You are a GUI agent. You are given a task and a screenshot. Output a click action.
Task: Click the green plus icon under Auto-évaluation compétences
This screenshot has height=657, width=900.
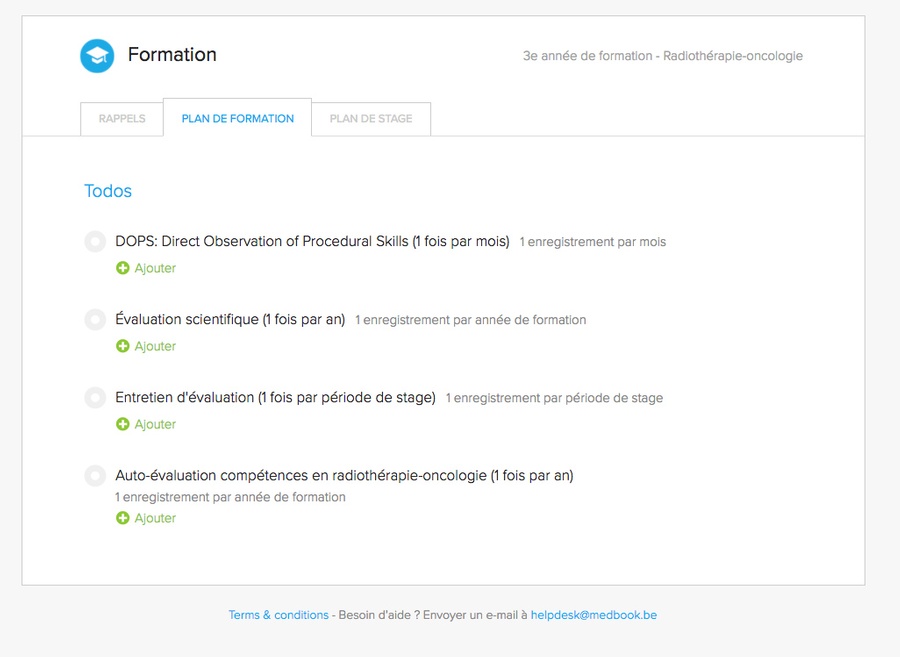coord(123,518)
